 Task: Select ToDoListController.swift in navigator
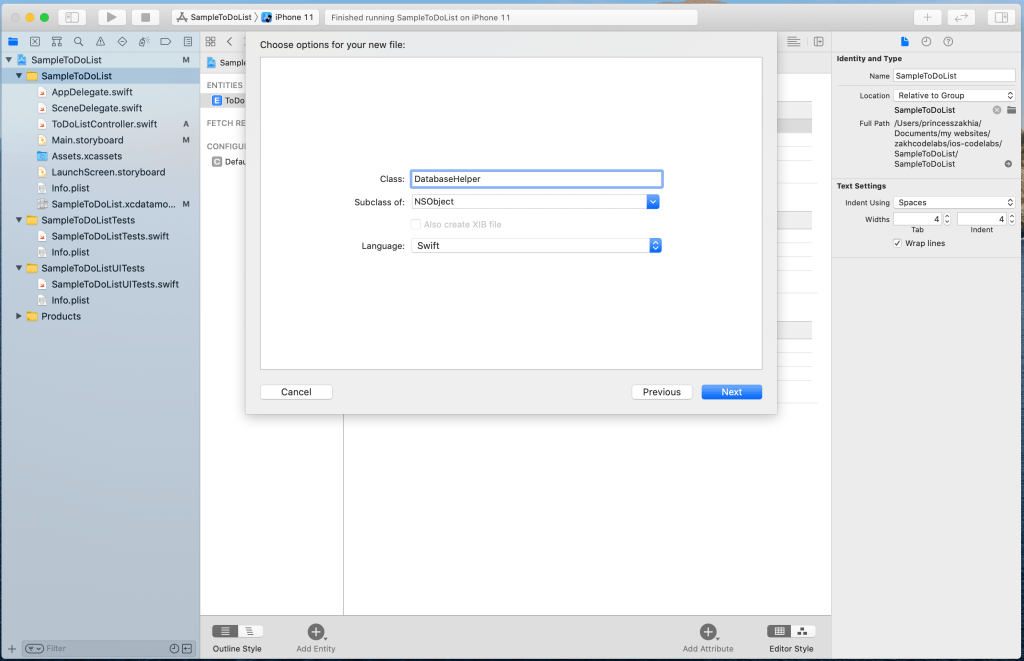(x=104, y=124)
